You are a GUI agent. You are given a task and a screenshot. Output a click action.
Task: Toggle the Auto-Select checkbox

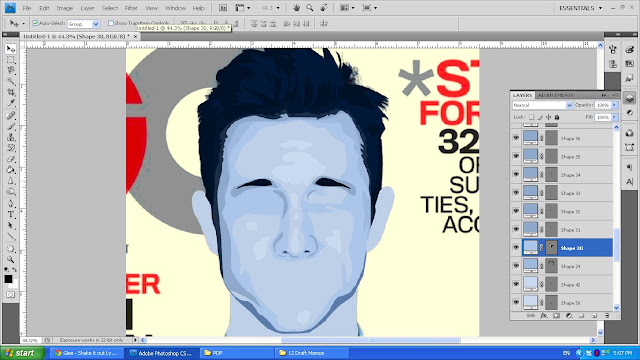[35, 23]
